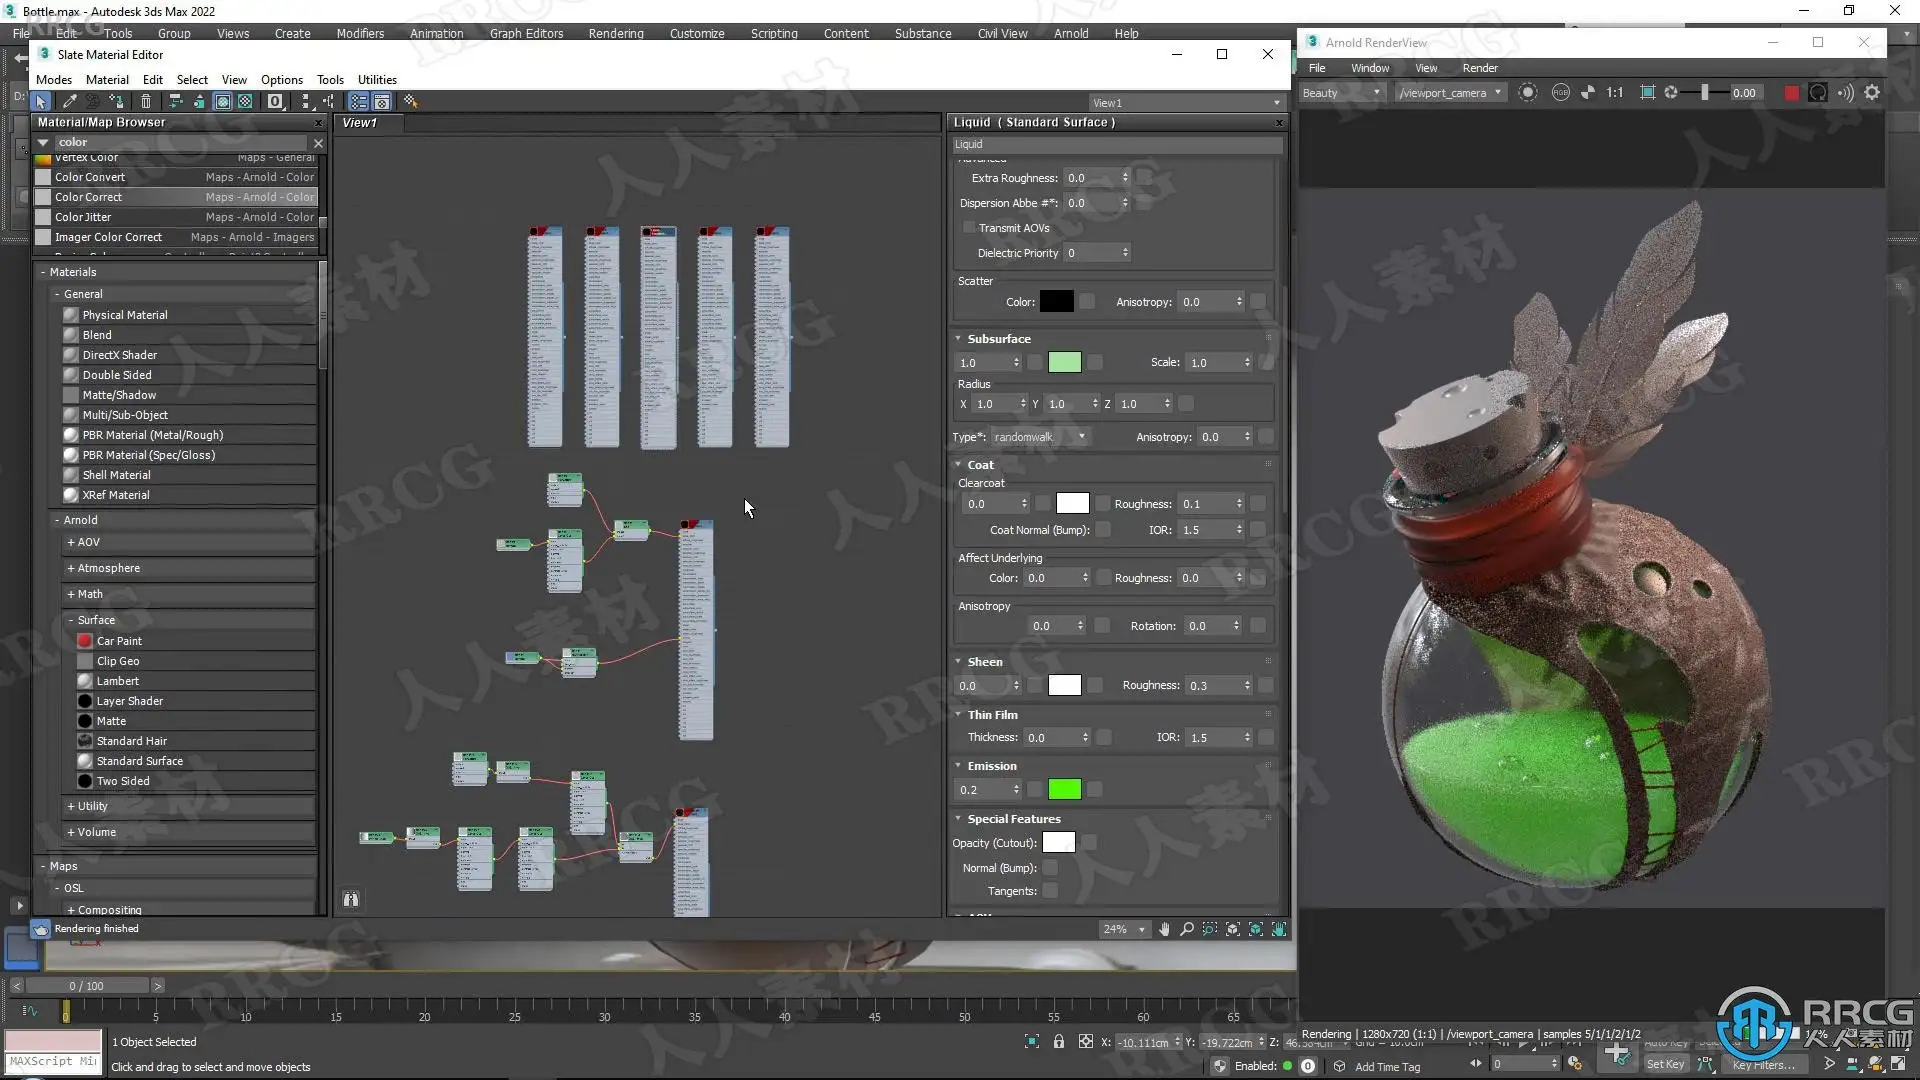
Task: Open viewport_camera dropdown in RenderView
Action: tap(1450, 93)
